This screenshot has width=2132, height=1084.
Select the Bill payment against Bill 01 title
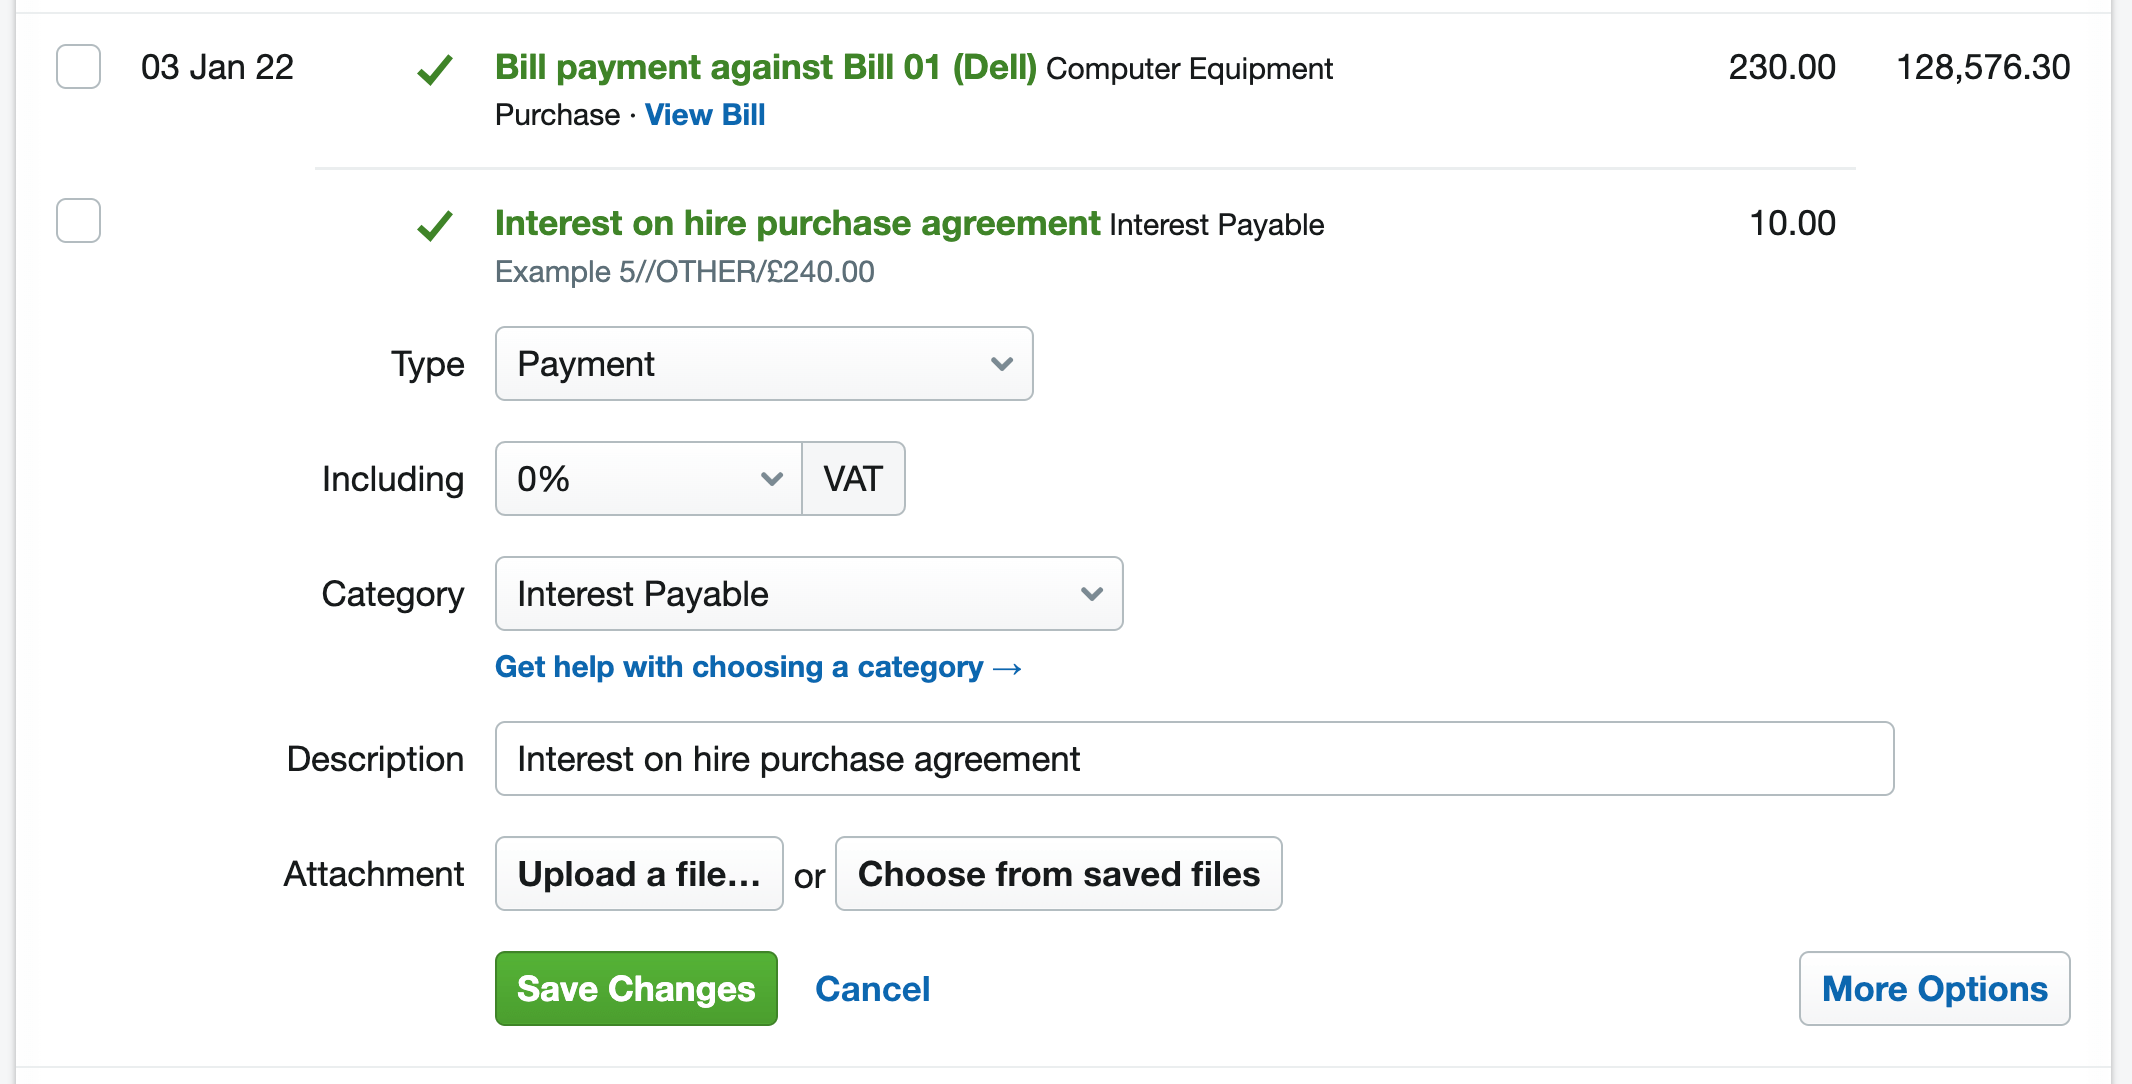(766, 67)
